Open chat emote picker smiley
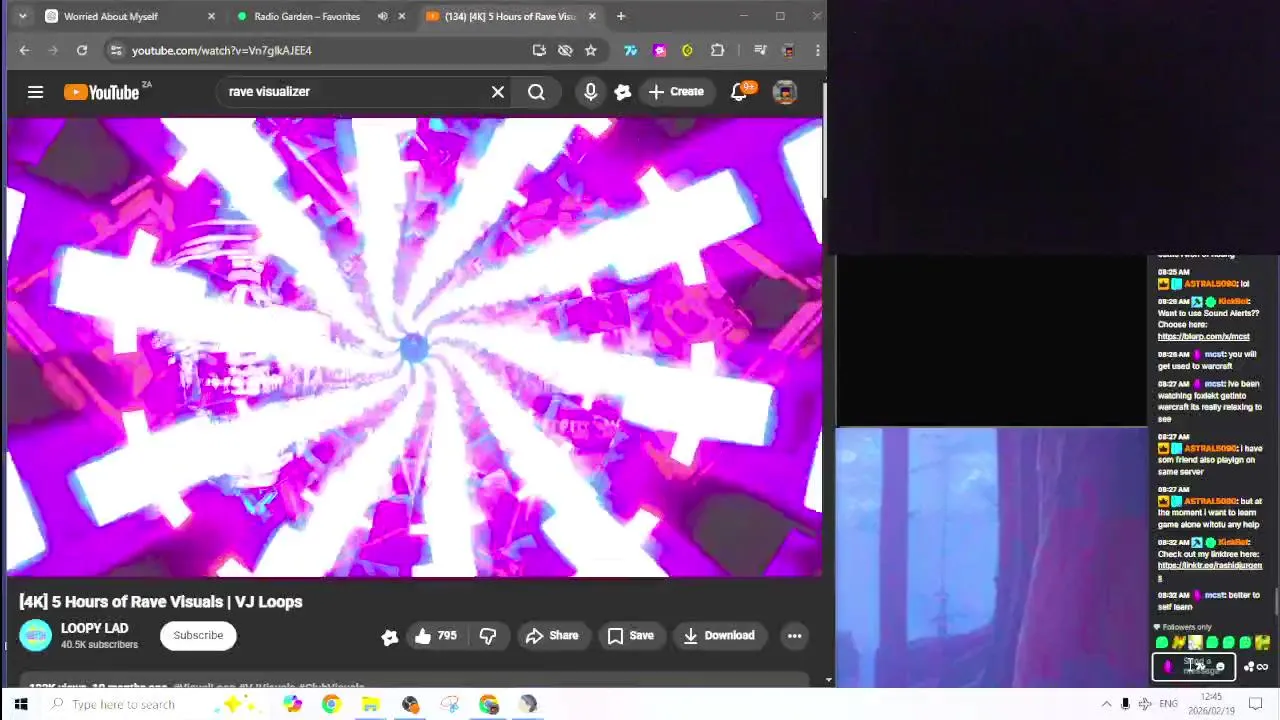Screen dimensions: 1280x720 click(x=1220, y=667)
